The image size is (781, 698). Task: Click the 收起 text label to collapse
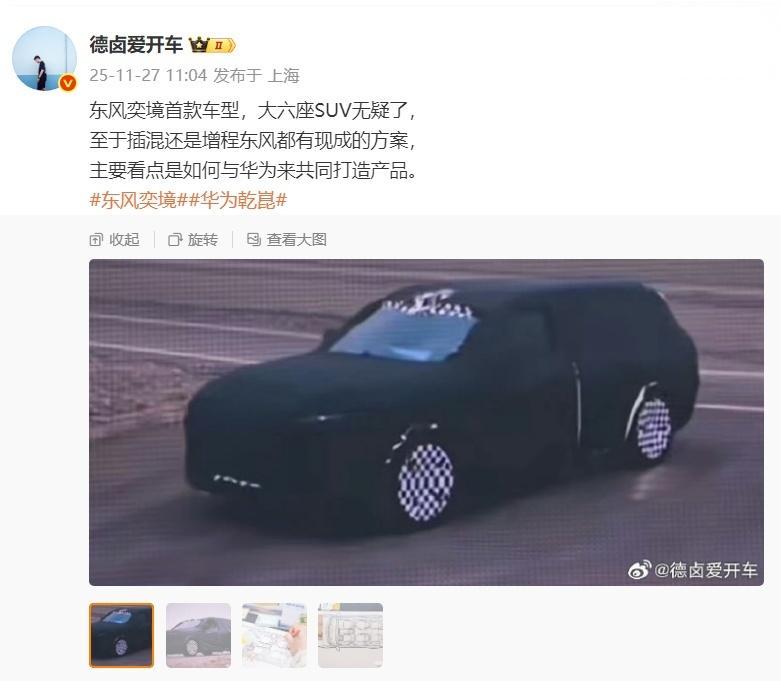coord(125,240)
